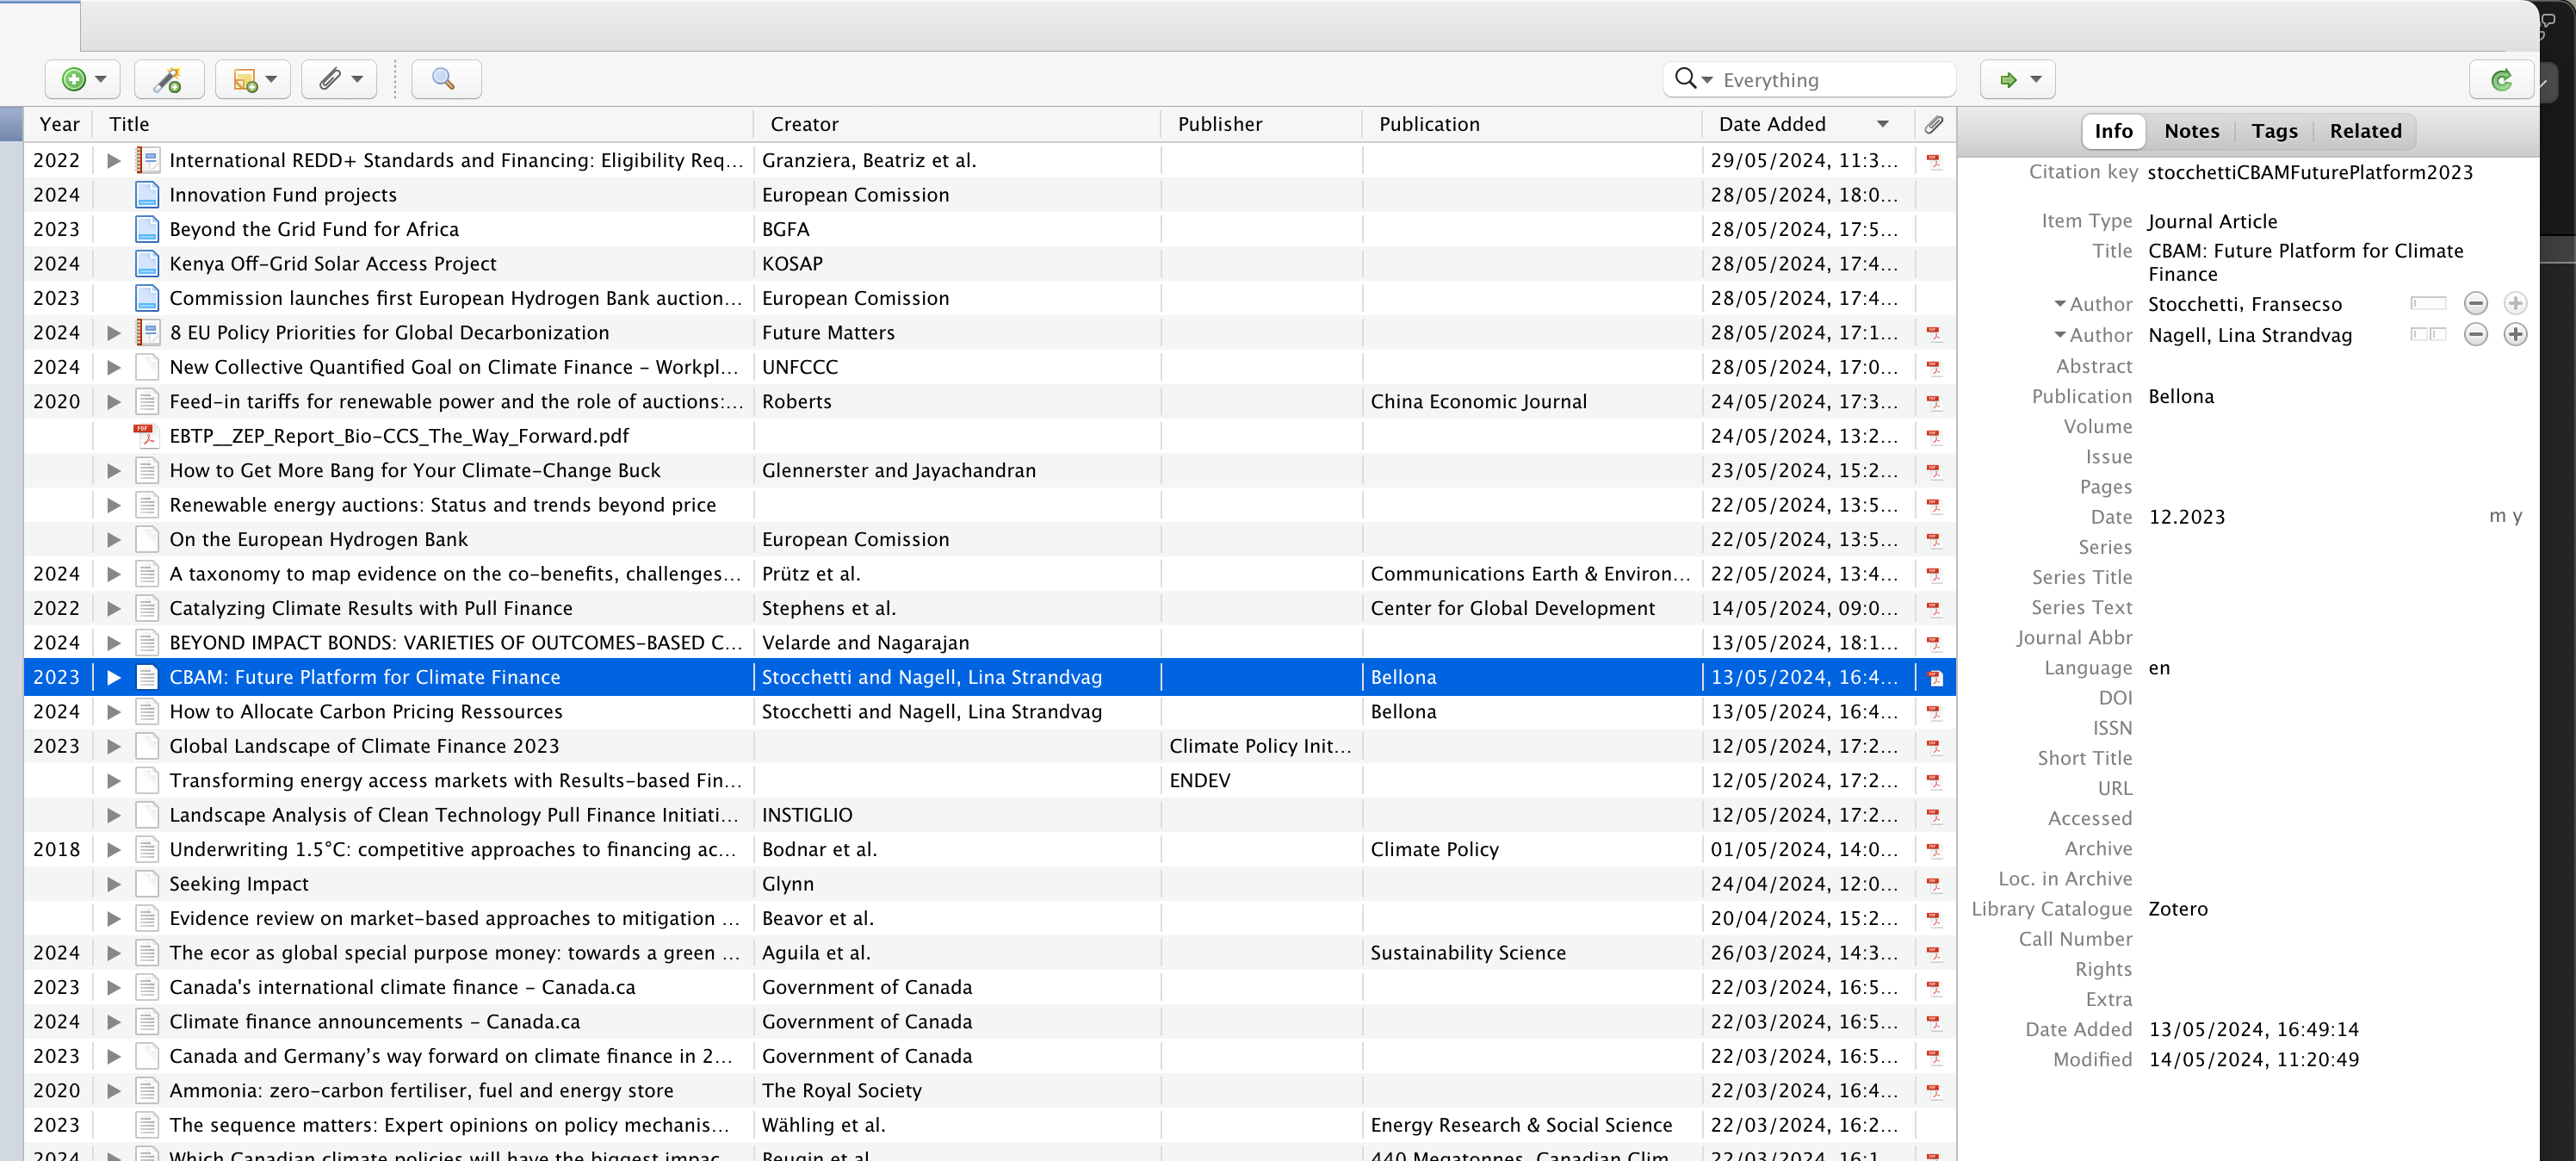Switch to the Tags tab
2576x1161 pixels.
coord(2274,131)
